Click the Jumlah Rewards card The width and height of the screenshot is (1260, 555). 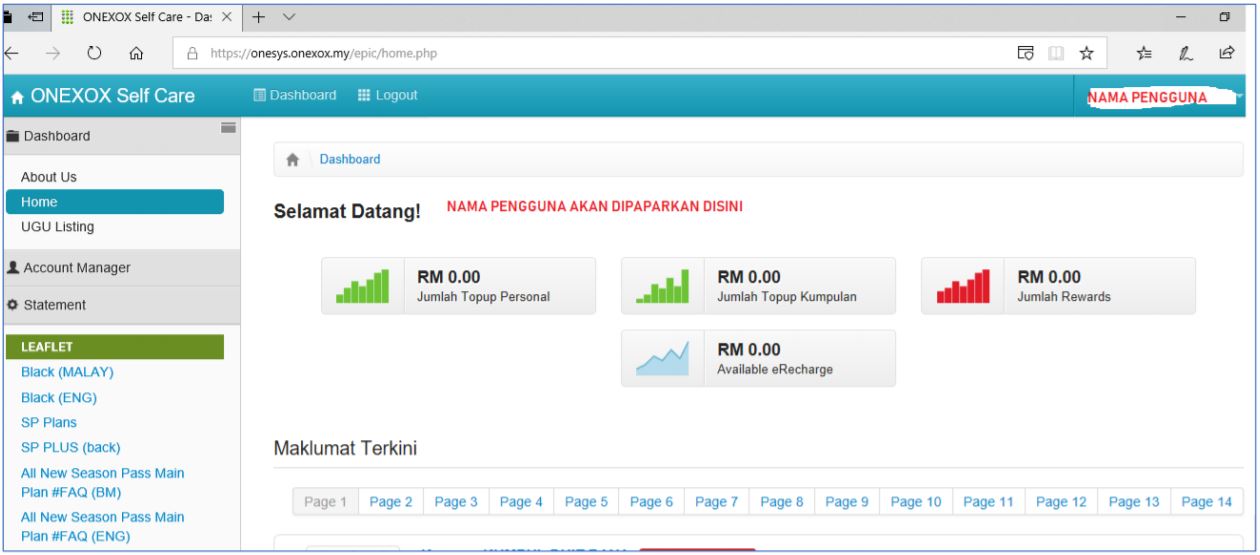1058,286
